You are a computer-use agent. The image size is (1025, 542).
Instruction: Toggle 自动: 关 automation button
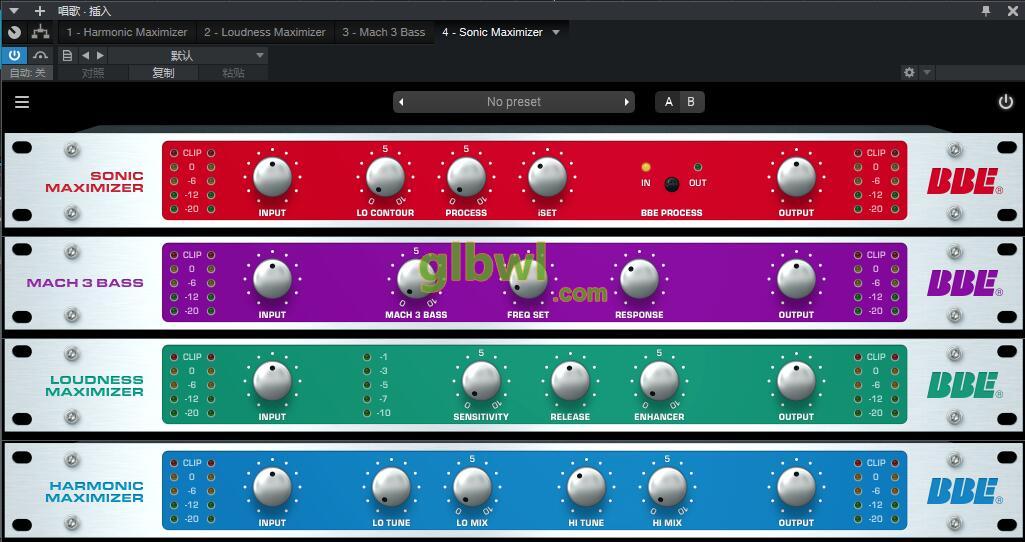click(x=27, y=73)
